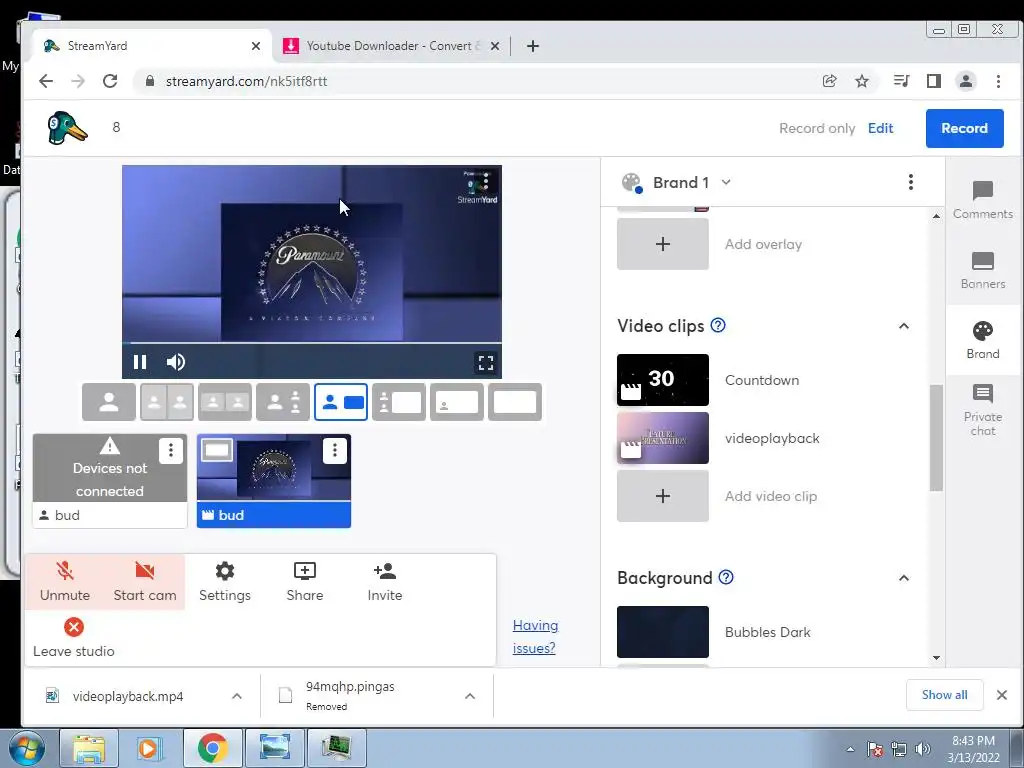Open options menu on bud camera tile
The width and height of the screenshot is (1024, 768).
pos(170,450)
